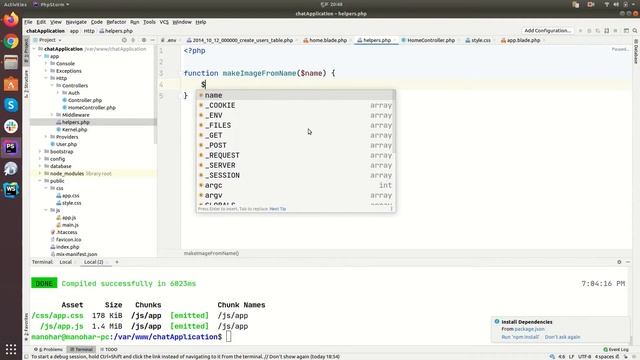Viewport: 640px width, 360px height.
Task: Click the terminal command prompt
Action: (131, 337)
